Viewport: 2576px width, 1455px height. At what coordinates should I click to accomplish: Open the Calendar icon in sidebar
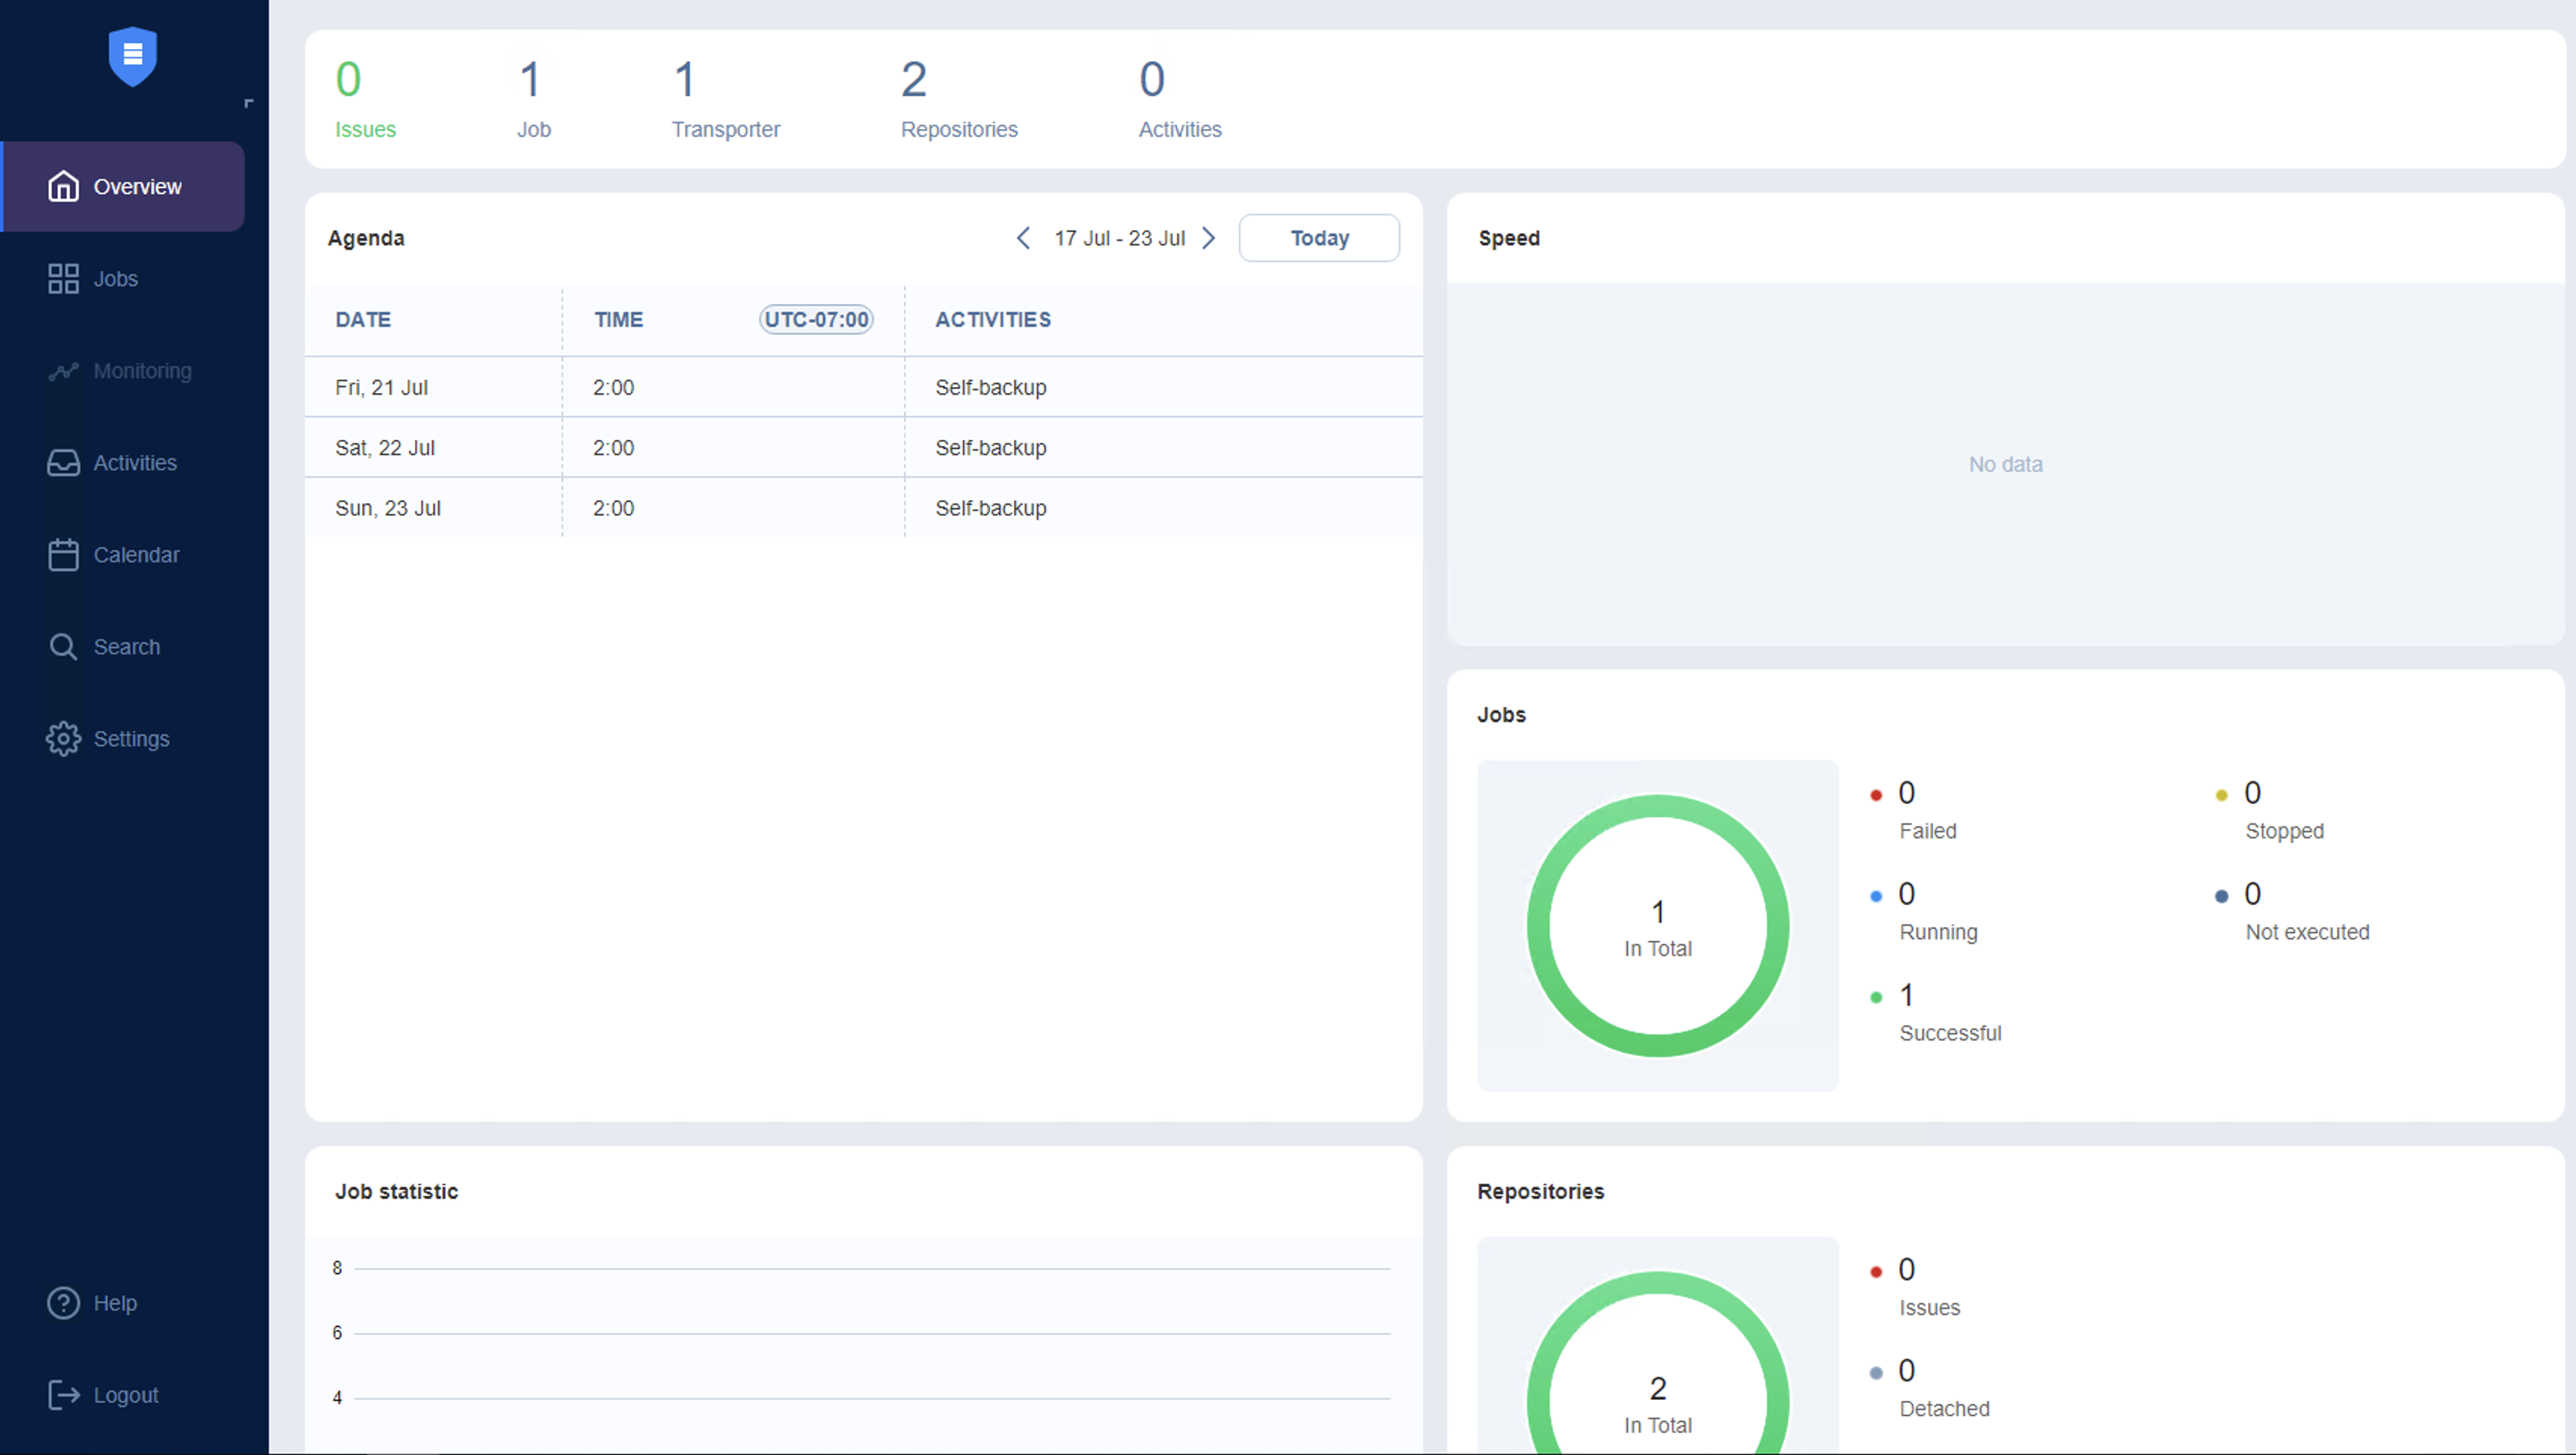pyautogui.click(x=63, y=555)
